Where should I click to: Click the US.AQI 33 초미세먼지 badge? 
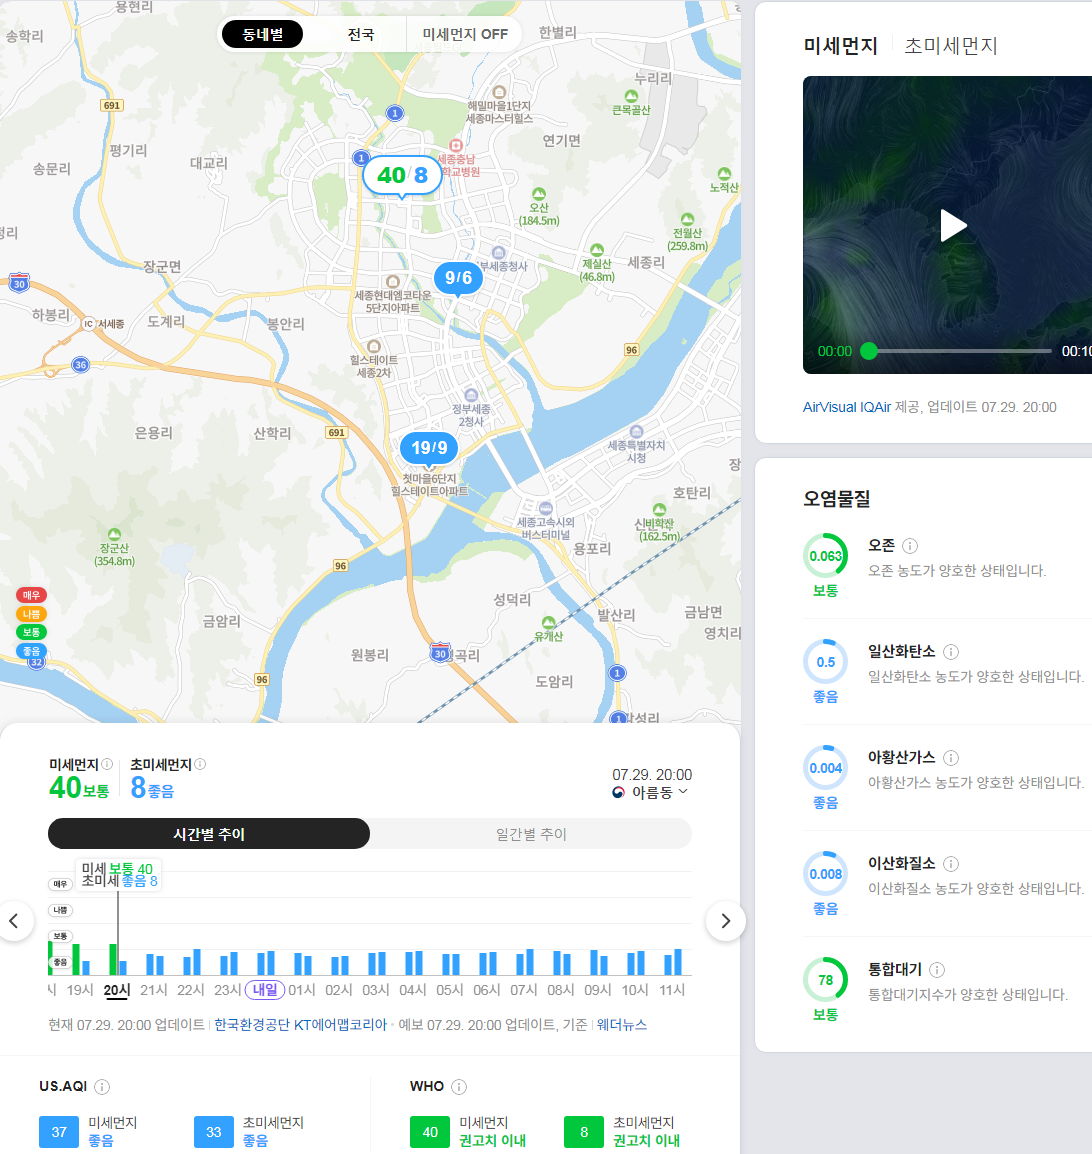point(213,1132)
